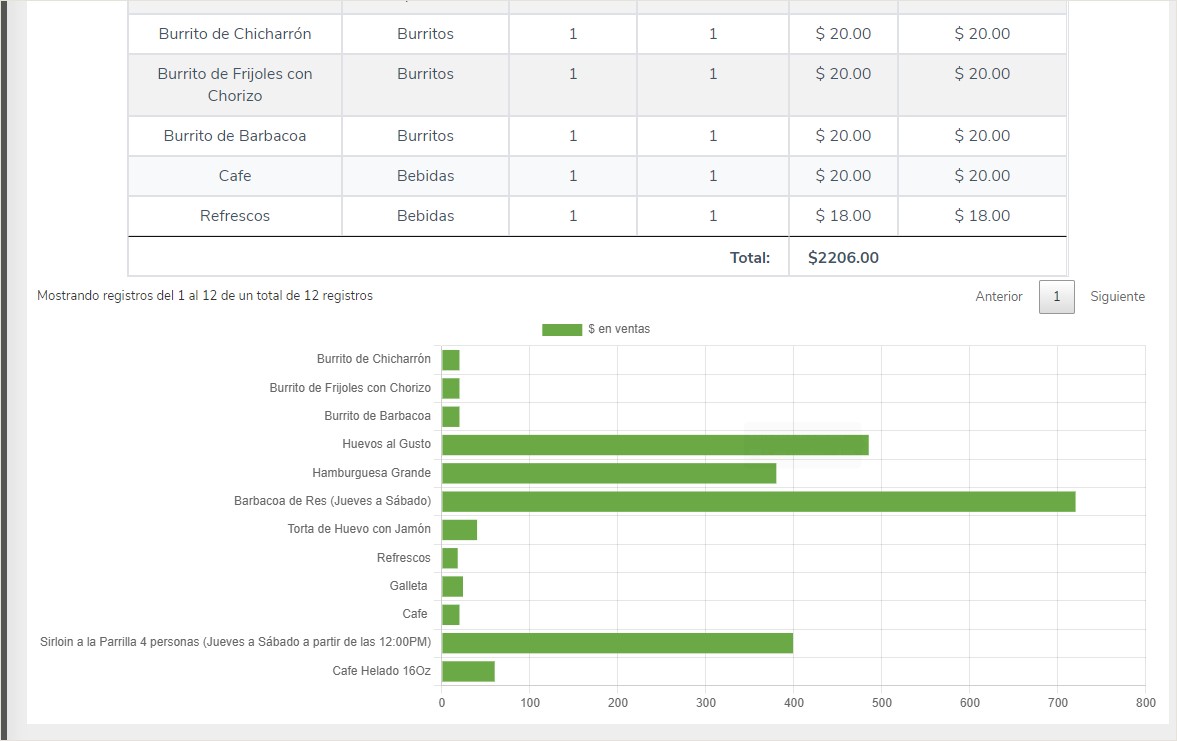This screenshot has height=741, width=1177.
Task: Click the 'Mostrando registros del 1 al 12' text
Action: pos(204,296)
